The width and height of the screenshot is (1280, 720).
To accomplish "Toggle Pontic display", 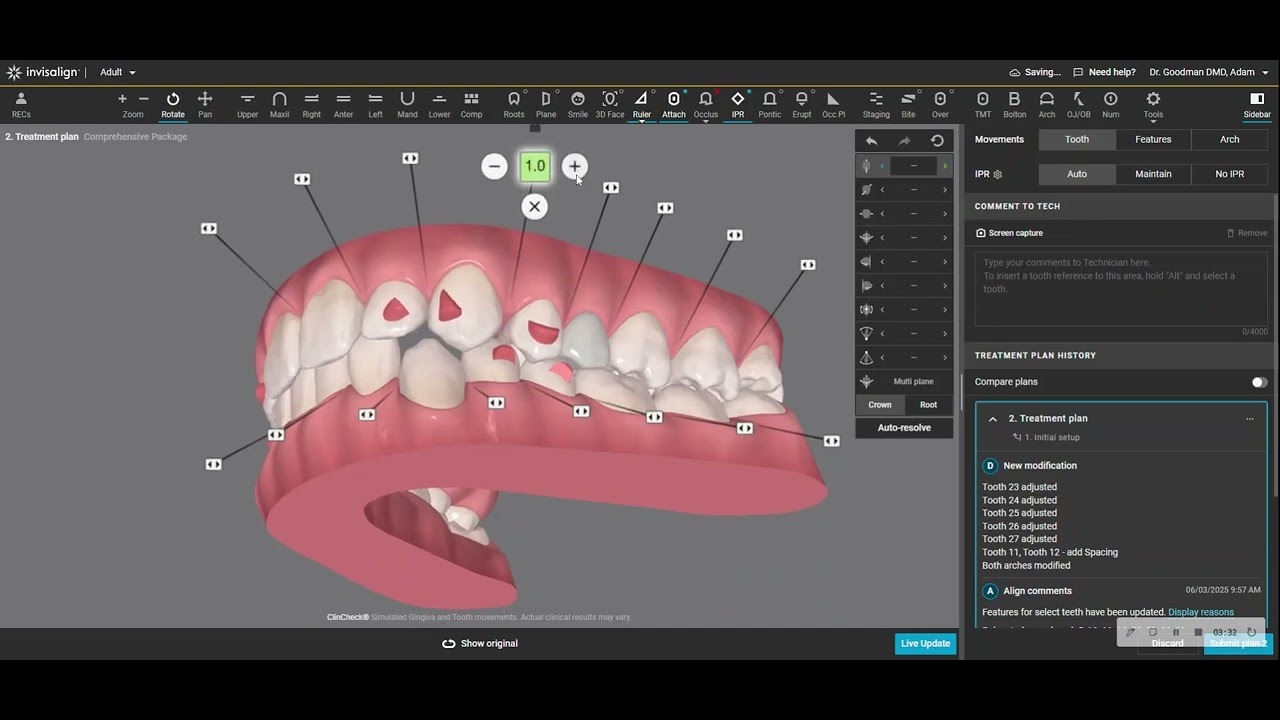I will 770,104.
